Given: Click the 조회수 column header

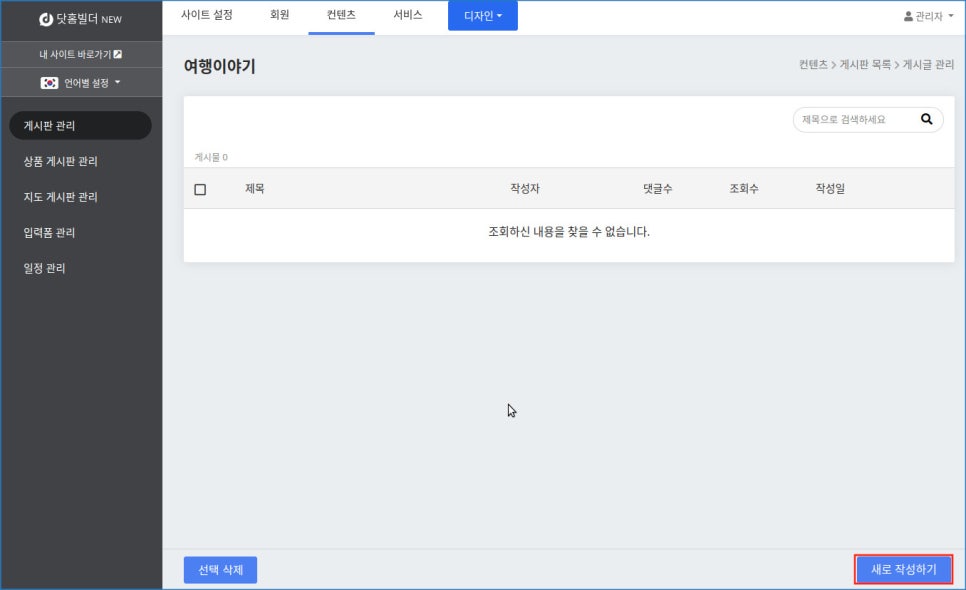Looking at the screenshot, I should (744, 188).
